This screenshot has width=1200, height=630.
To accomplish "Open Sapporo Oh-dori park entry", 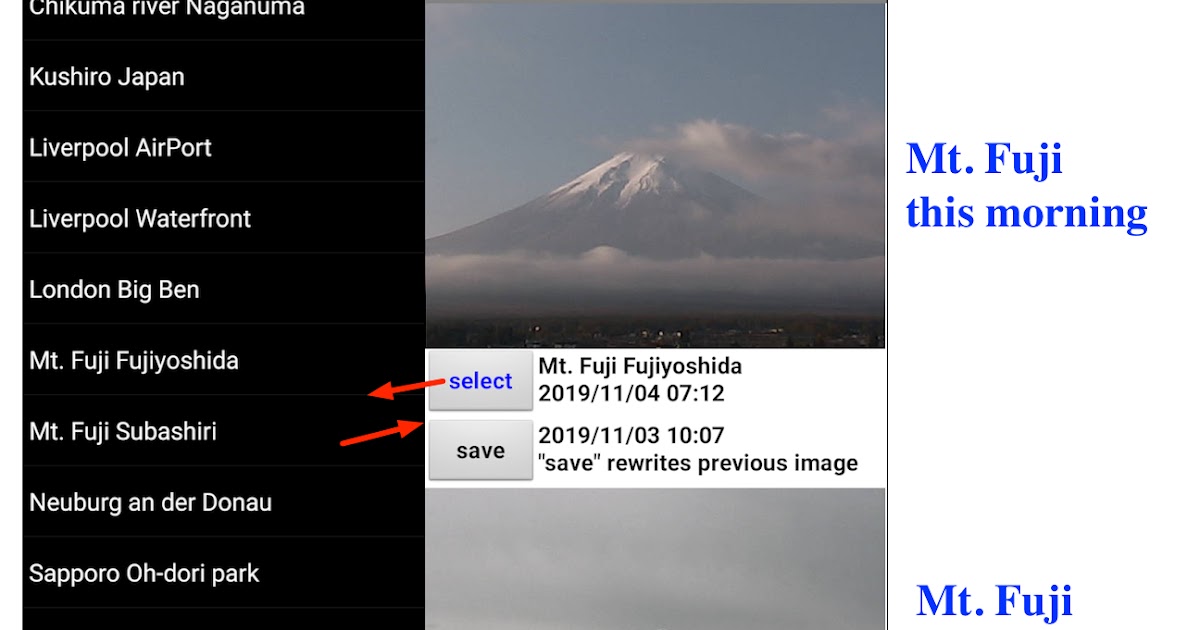I will click(223, 573).
